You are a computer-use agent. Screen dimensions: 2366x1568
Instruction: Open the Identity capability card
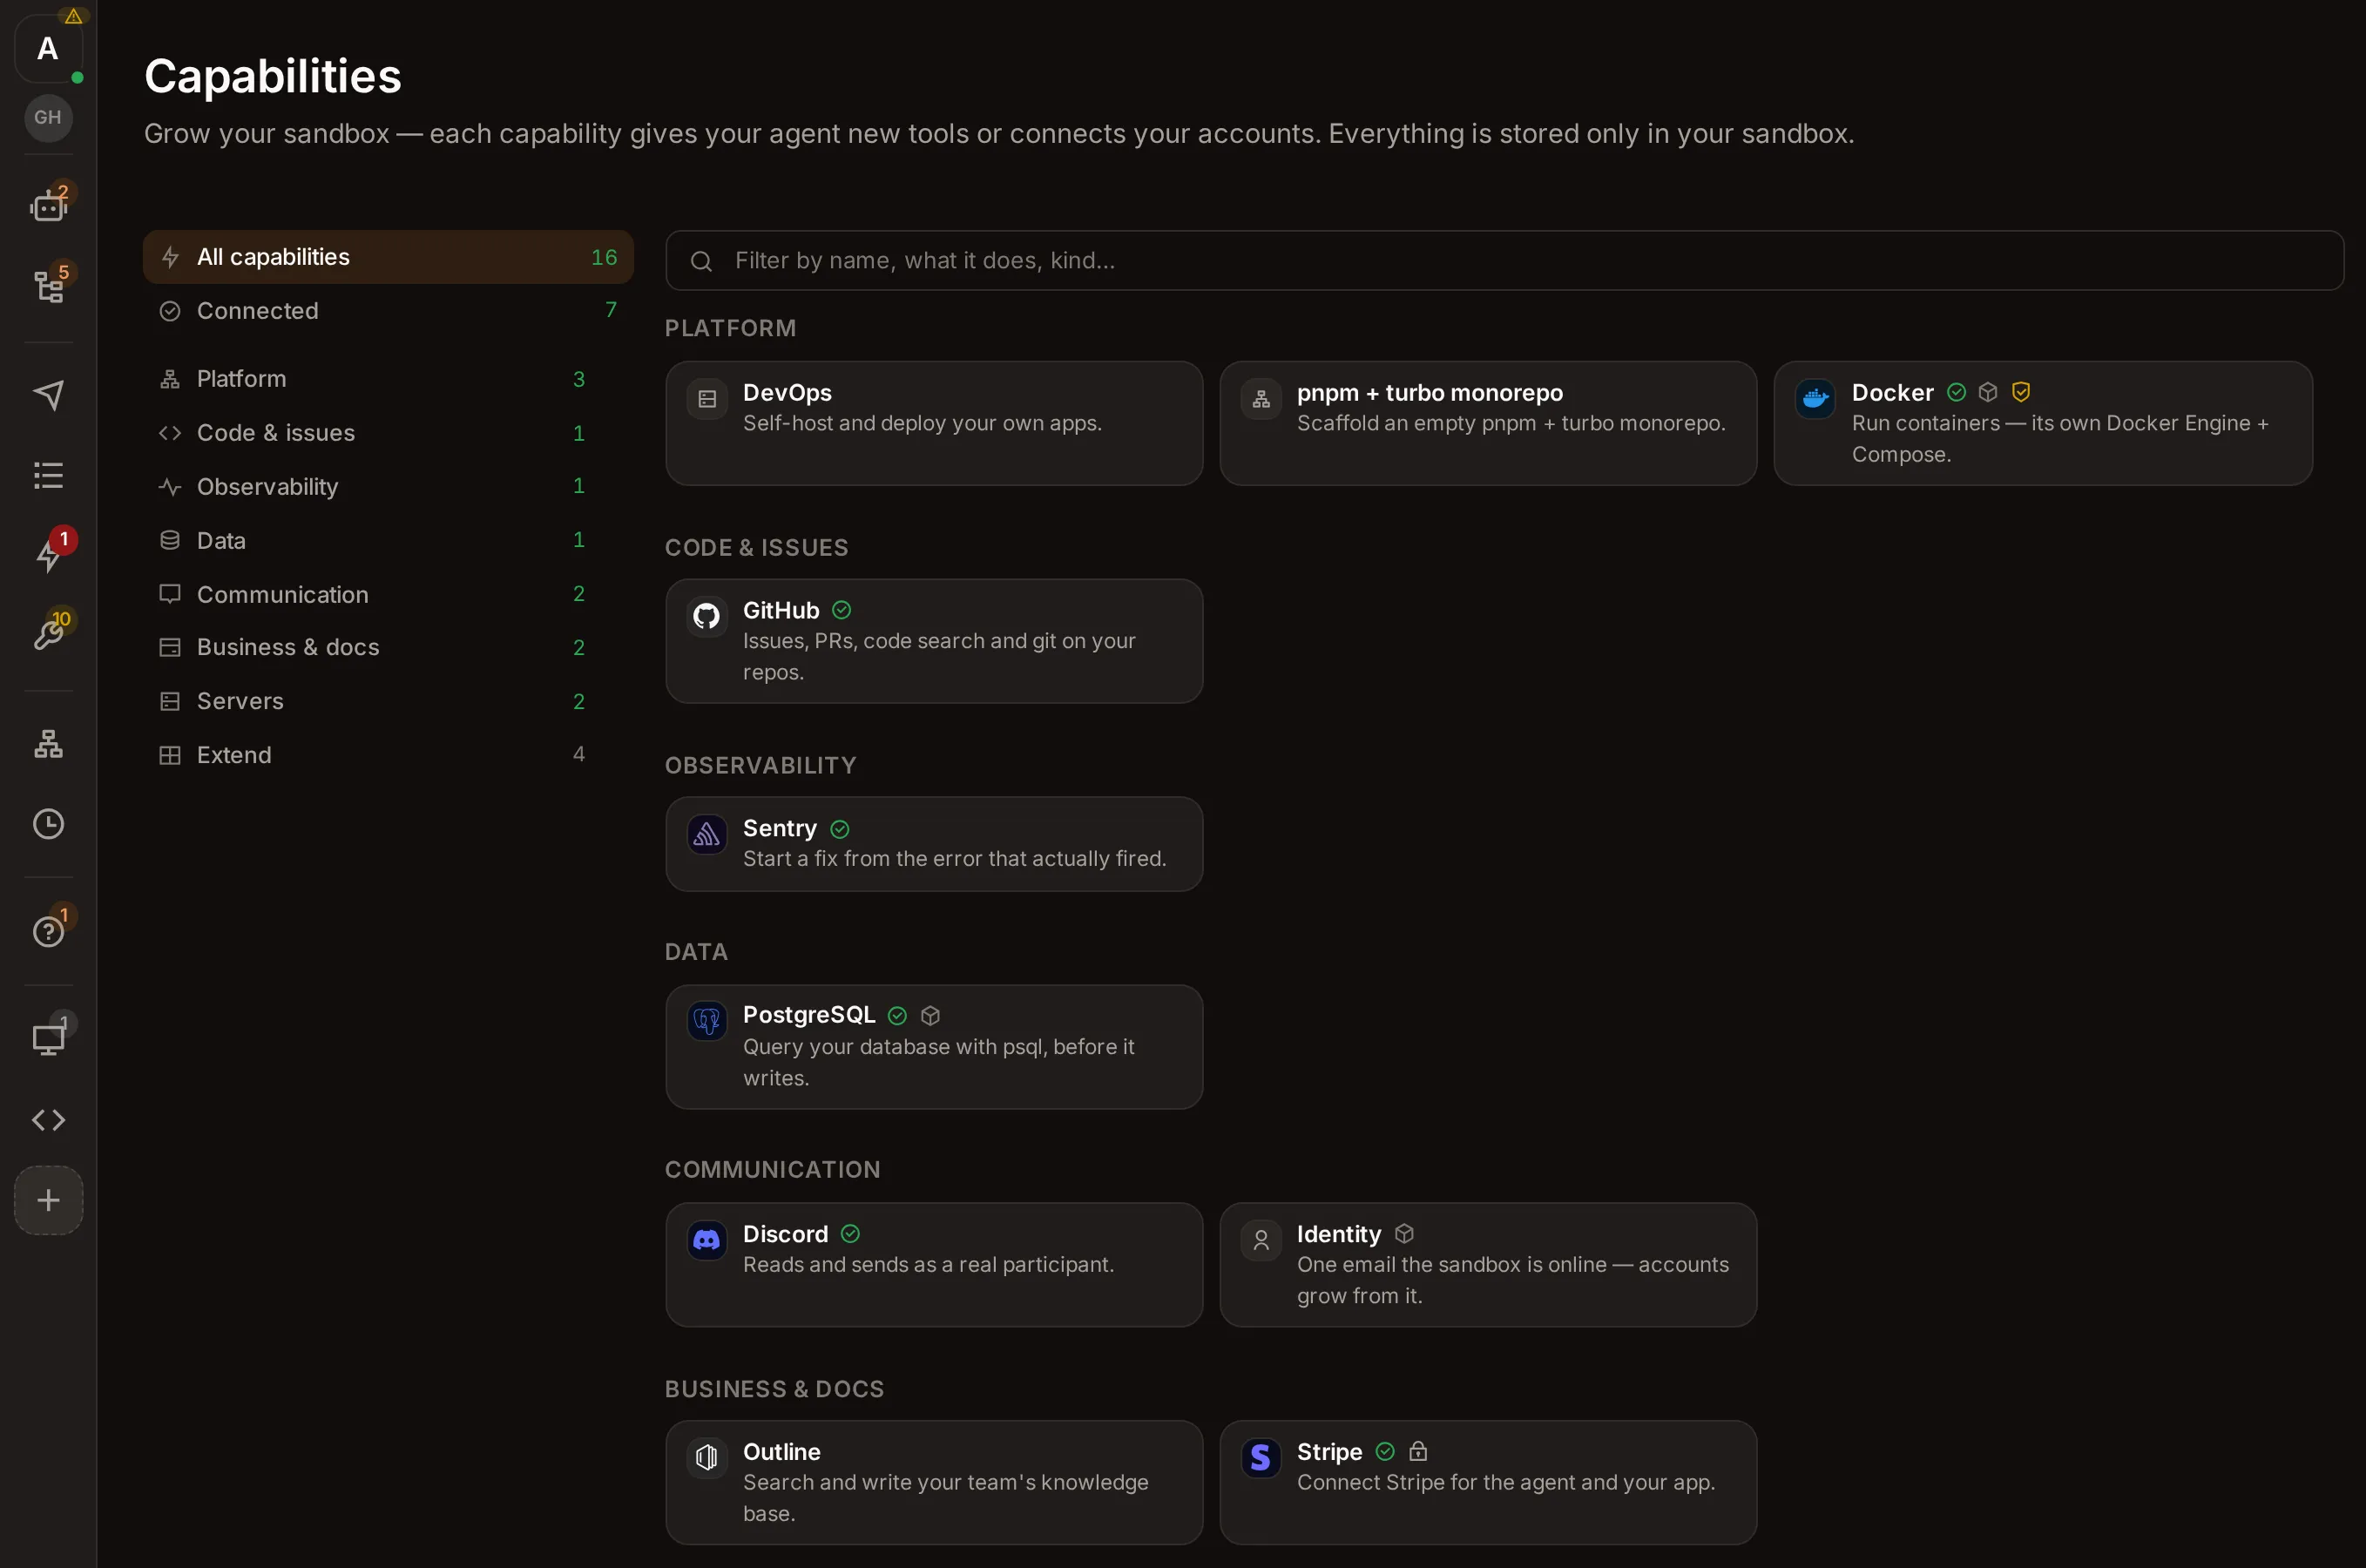(x=1488, y=1265)
